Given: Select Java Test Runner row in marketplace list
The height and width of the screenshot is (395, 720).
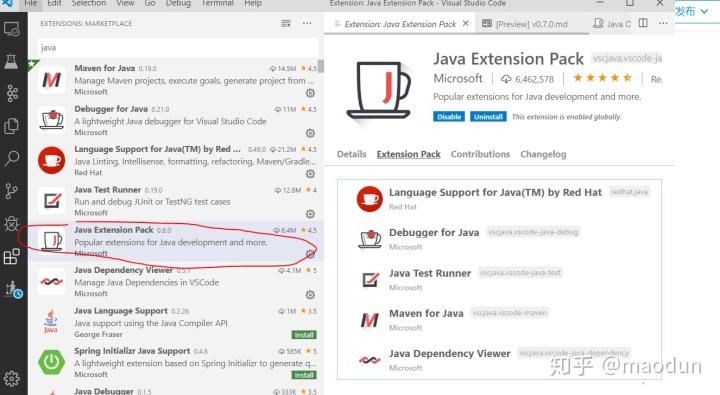Looking at the screenshot, I should [176, 201].
